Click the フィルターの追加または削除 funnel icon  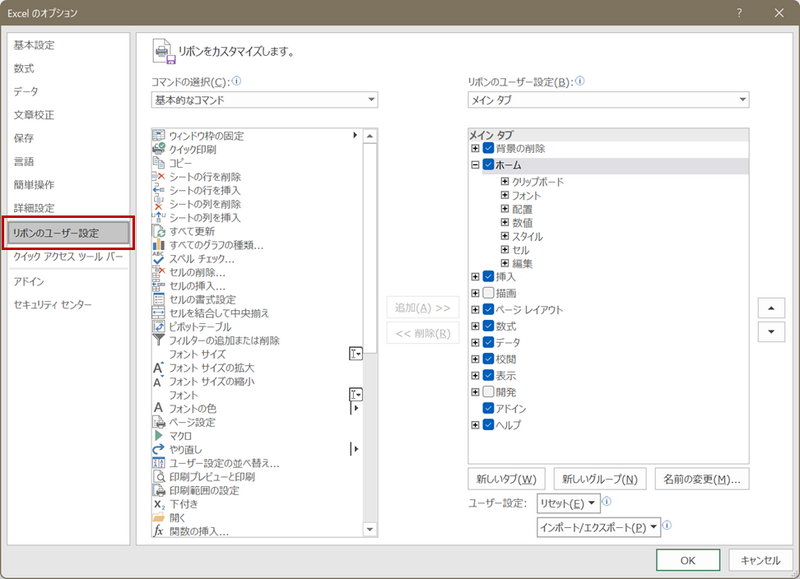tap(159, 340)
